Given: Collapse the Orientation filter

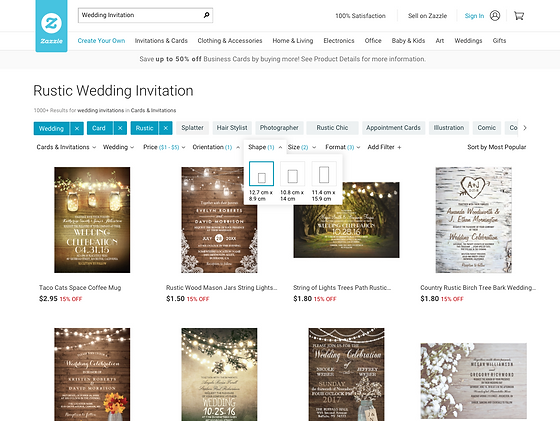Looking at the screenshot, I should coord(216,147).
